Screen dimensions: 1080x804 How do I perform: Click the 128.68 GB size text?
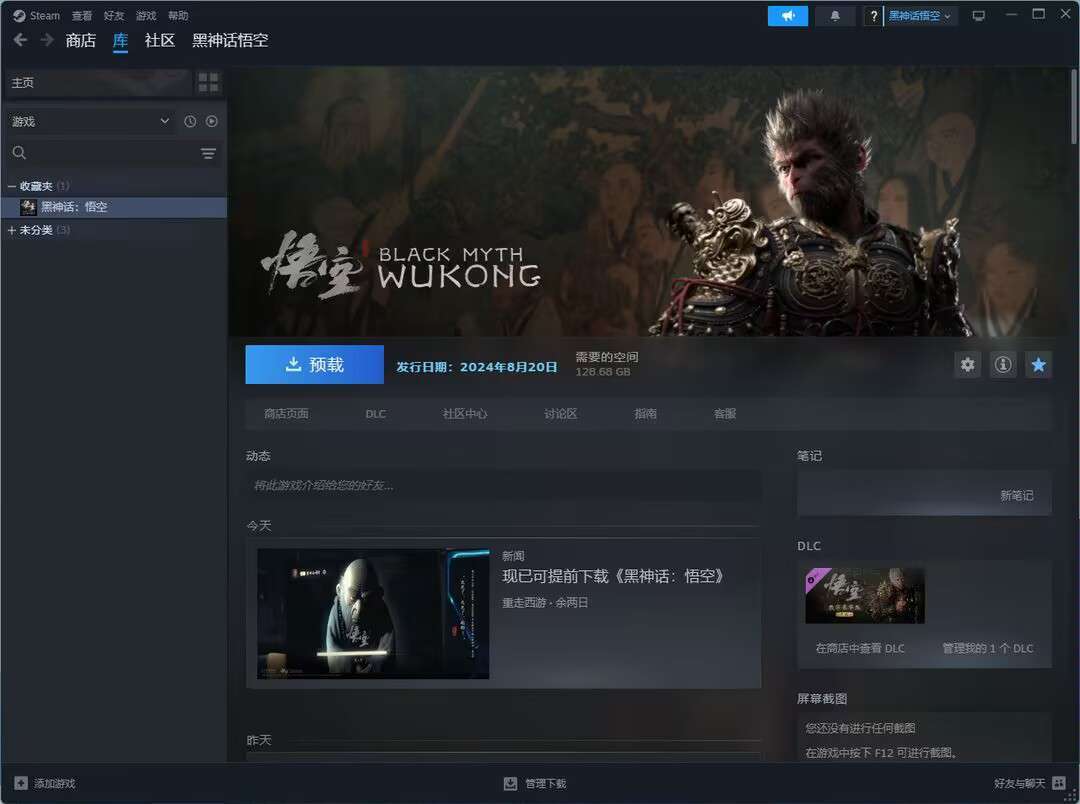(603, 372)
